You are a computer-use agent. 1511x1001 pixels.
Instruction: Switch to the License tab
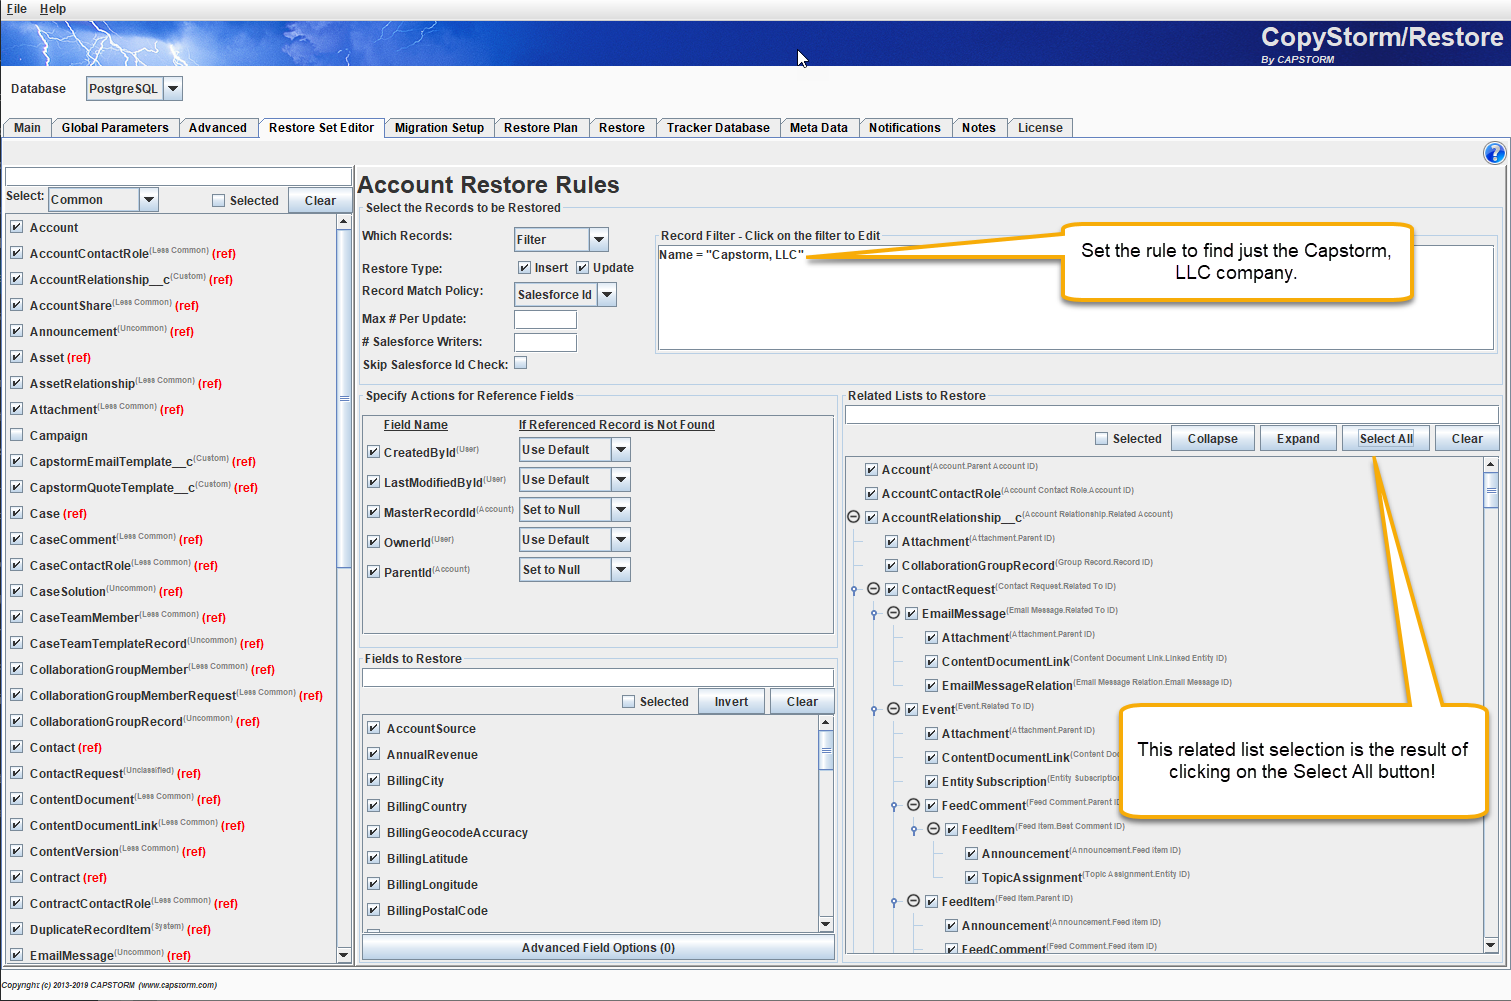point(1040,128)
